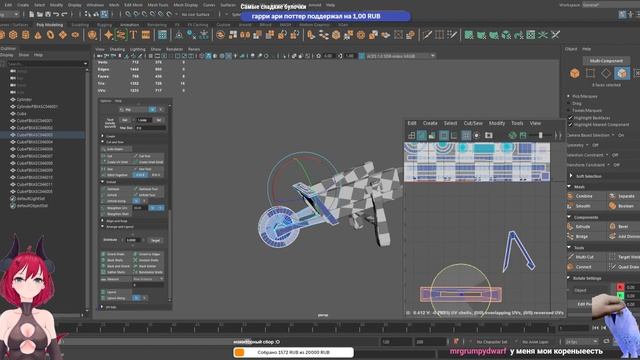The width and height of the screenshot is (640, 360).
Task: Select CubeFBXASC046003 in the Outliner
Action: coord(34,135)
